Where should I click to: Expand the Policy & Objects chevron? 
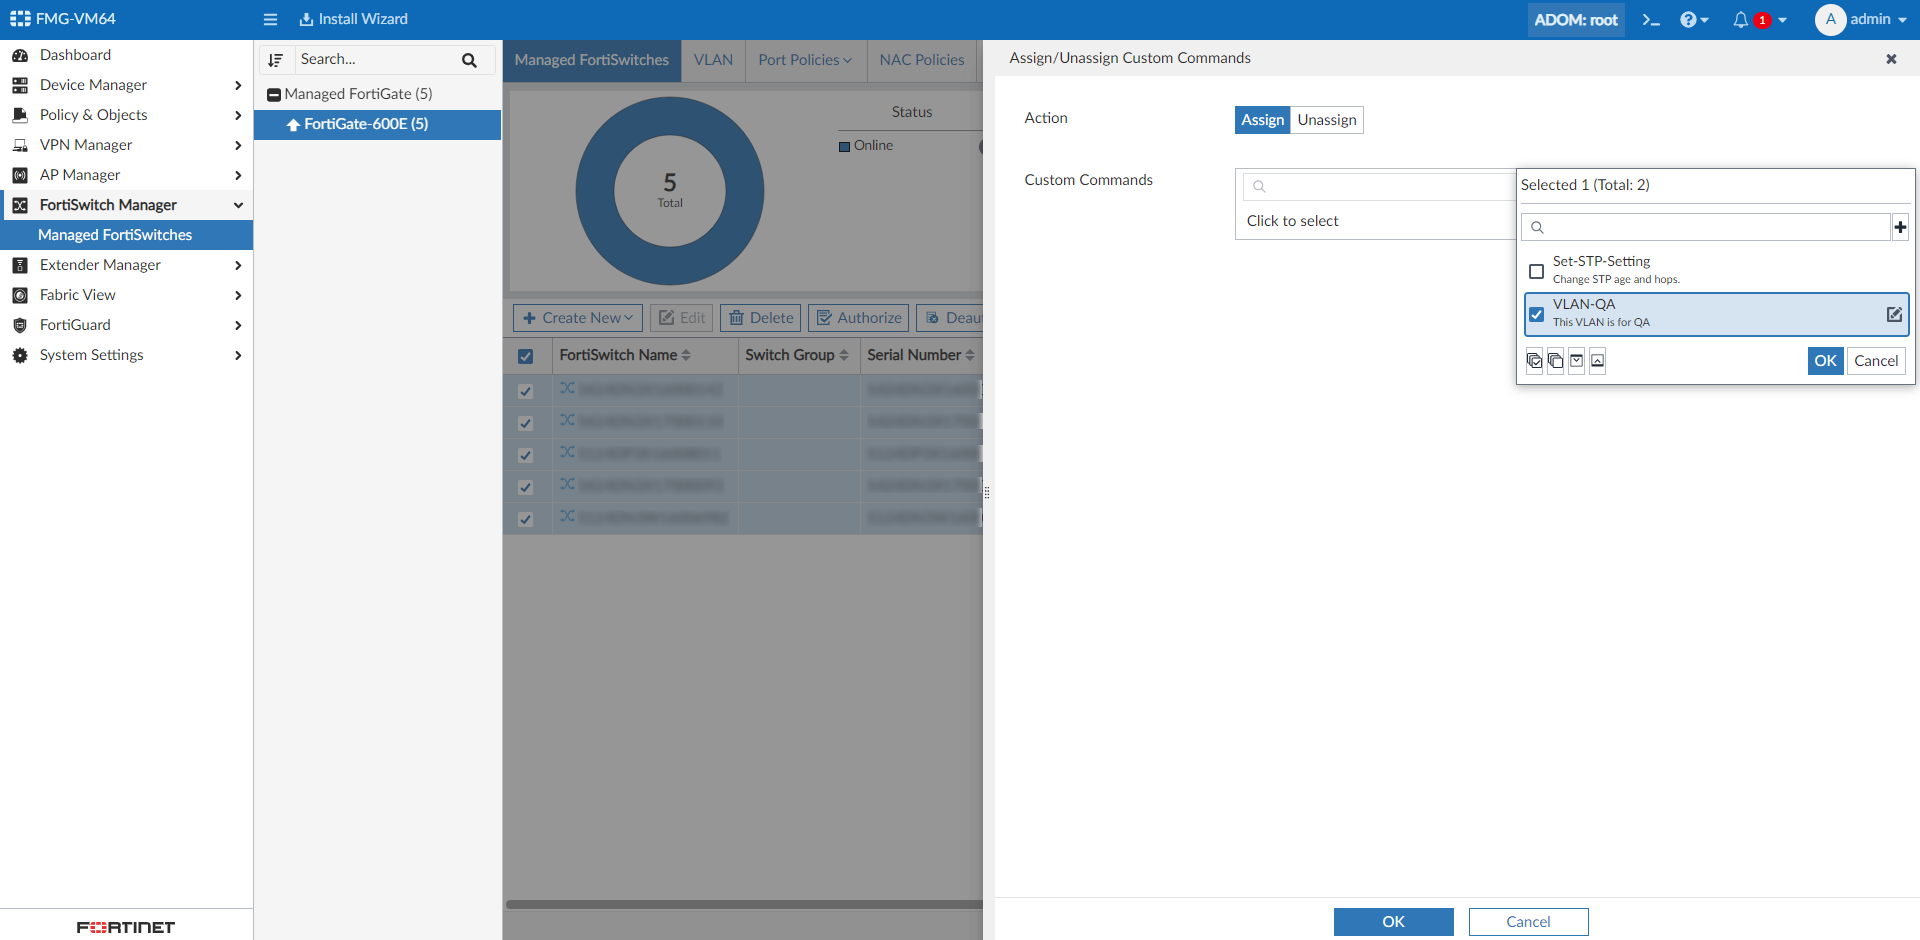pyautogui.click(x=238, y=115)
